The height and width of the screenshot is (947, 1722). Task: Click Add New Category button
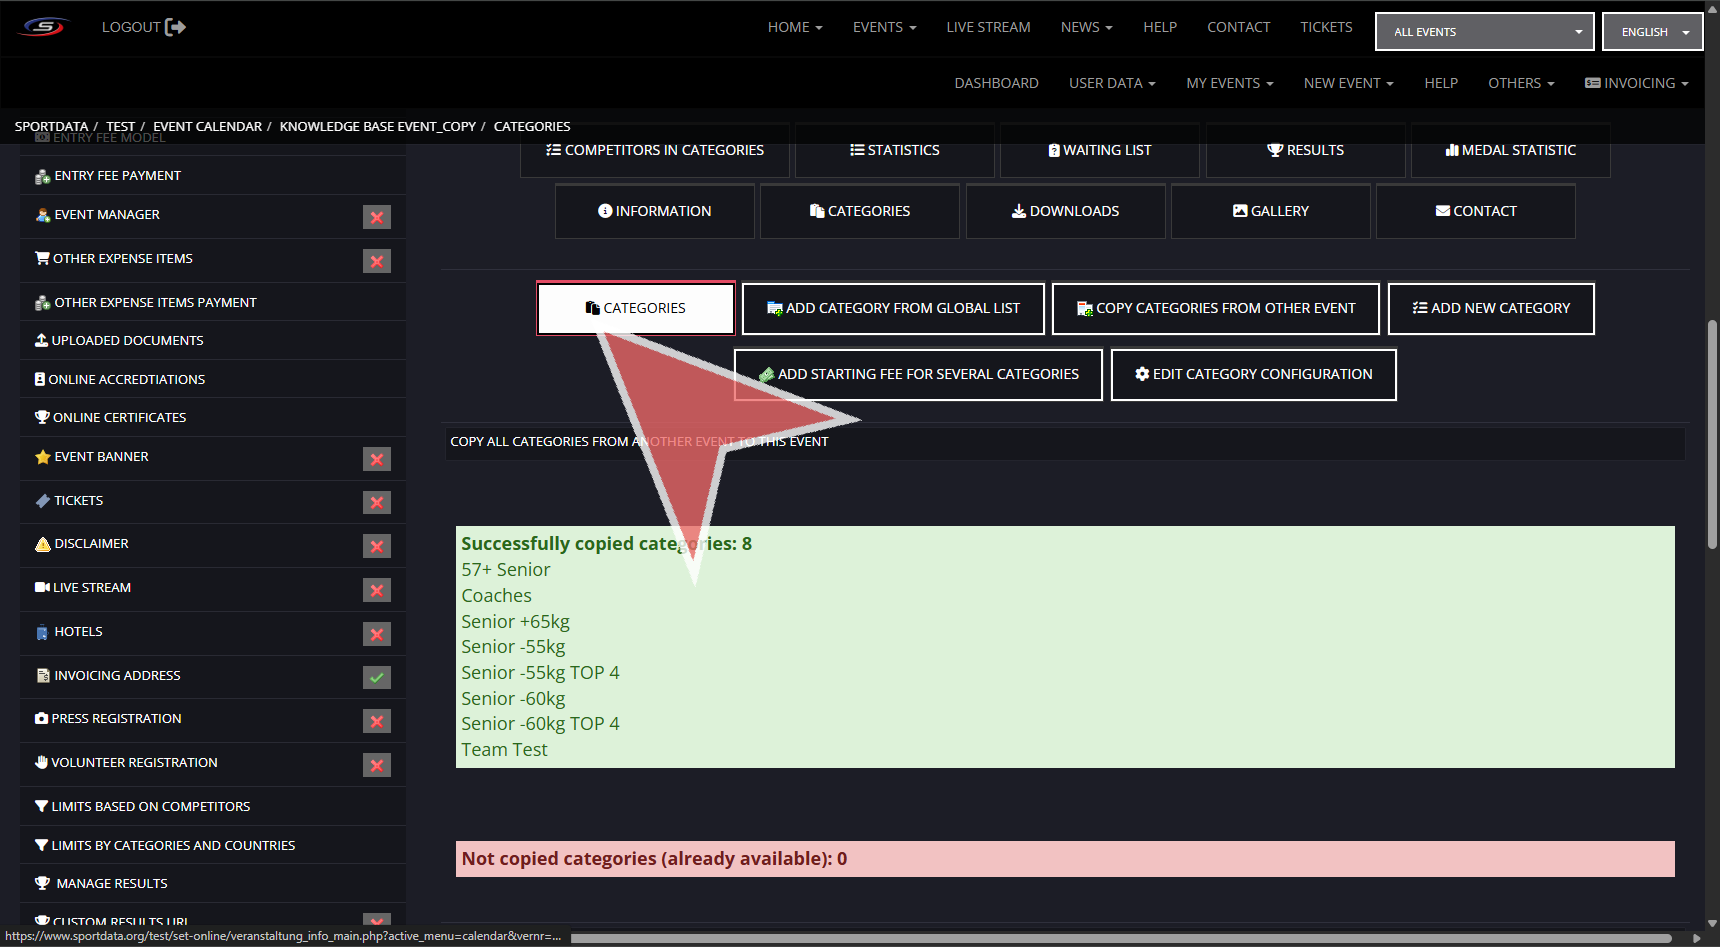1490,308
